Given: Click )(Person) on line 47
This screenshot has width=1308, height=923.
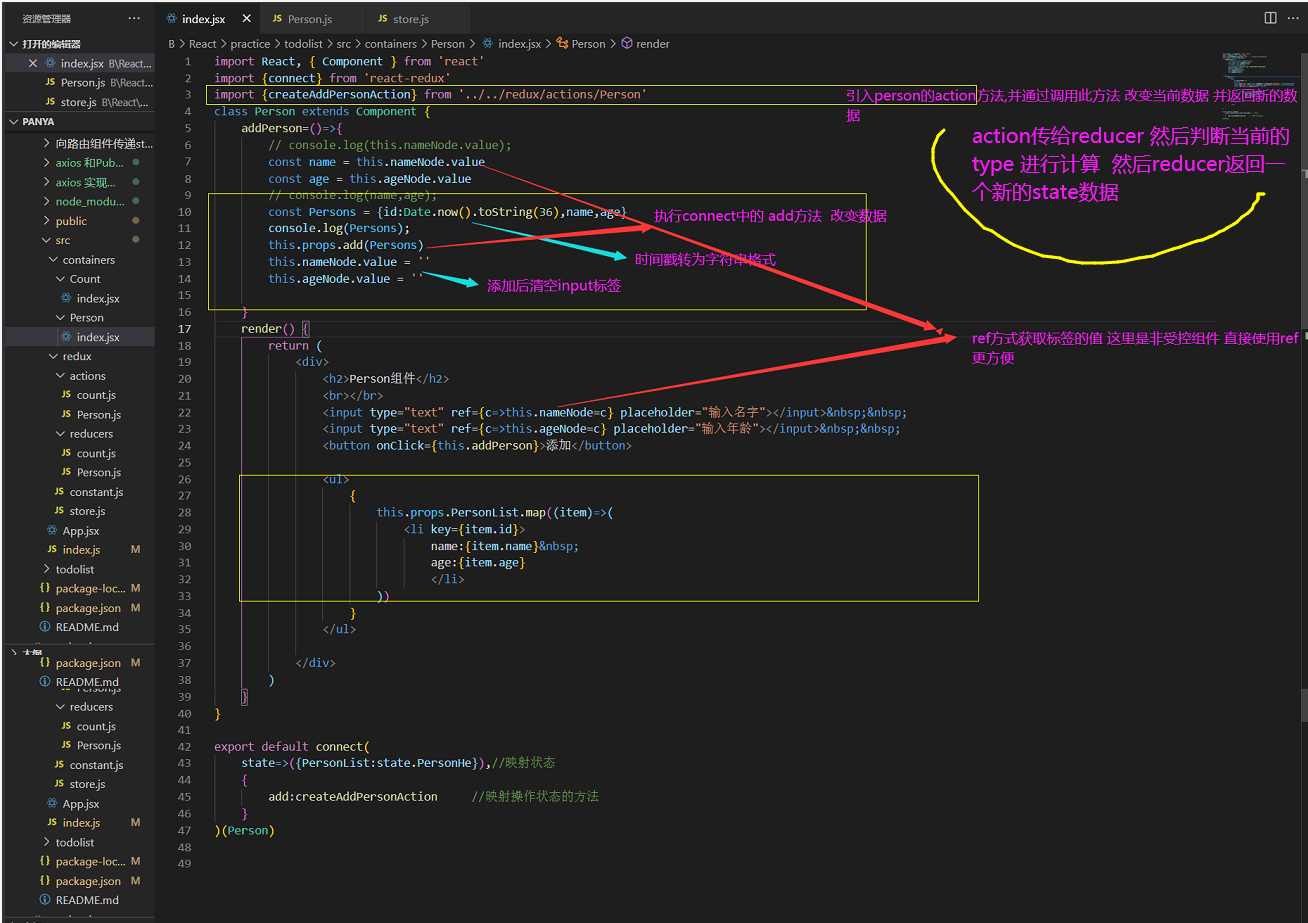Looking at the screenshot, I should coord(244,830).
